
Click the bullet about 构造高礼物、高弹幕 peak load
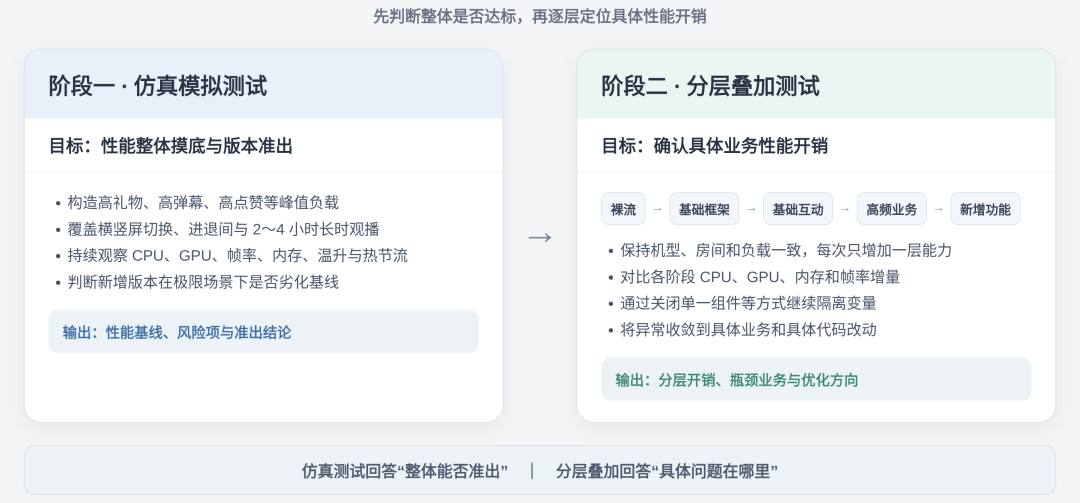coord(197,203)
